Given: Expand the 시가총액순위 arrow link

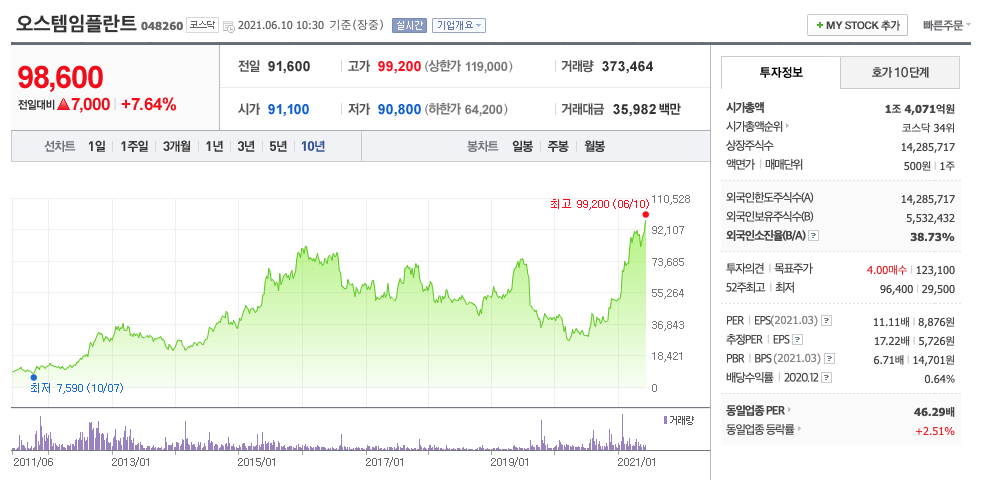Looking at the screenshot, I should (787, 126).
